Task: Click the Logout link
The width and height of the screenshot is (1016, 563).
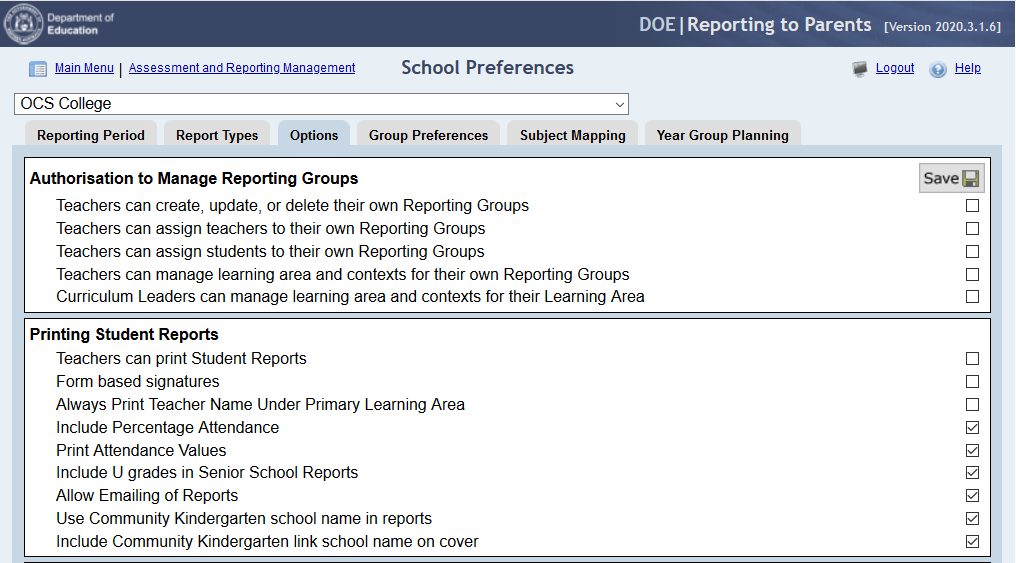Action: click(895, 68)
